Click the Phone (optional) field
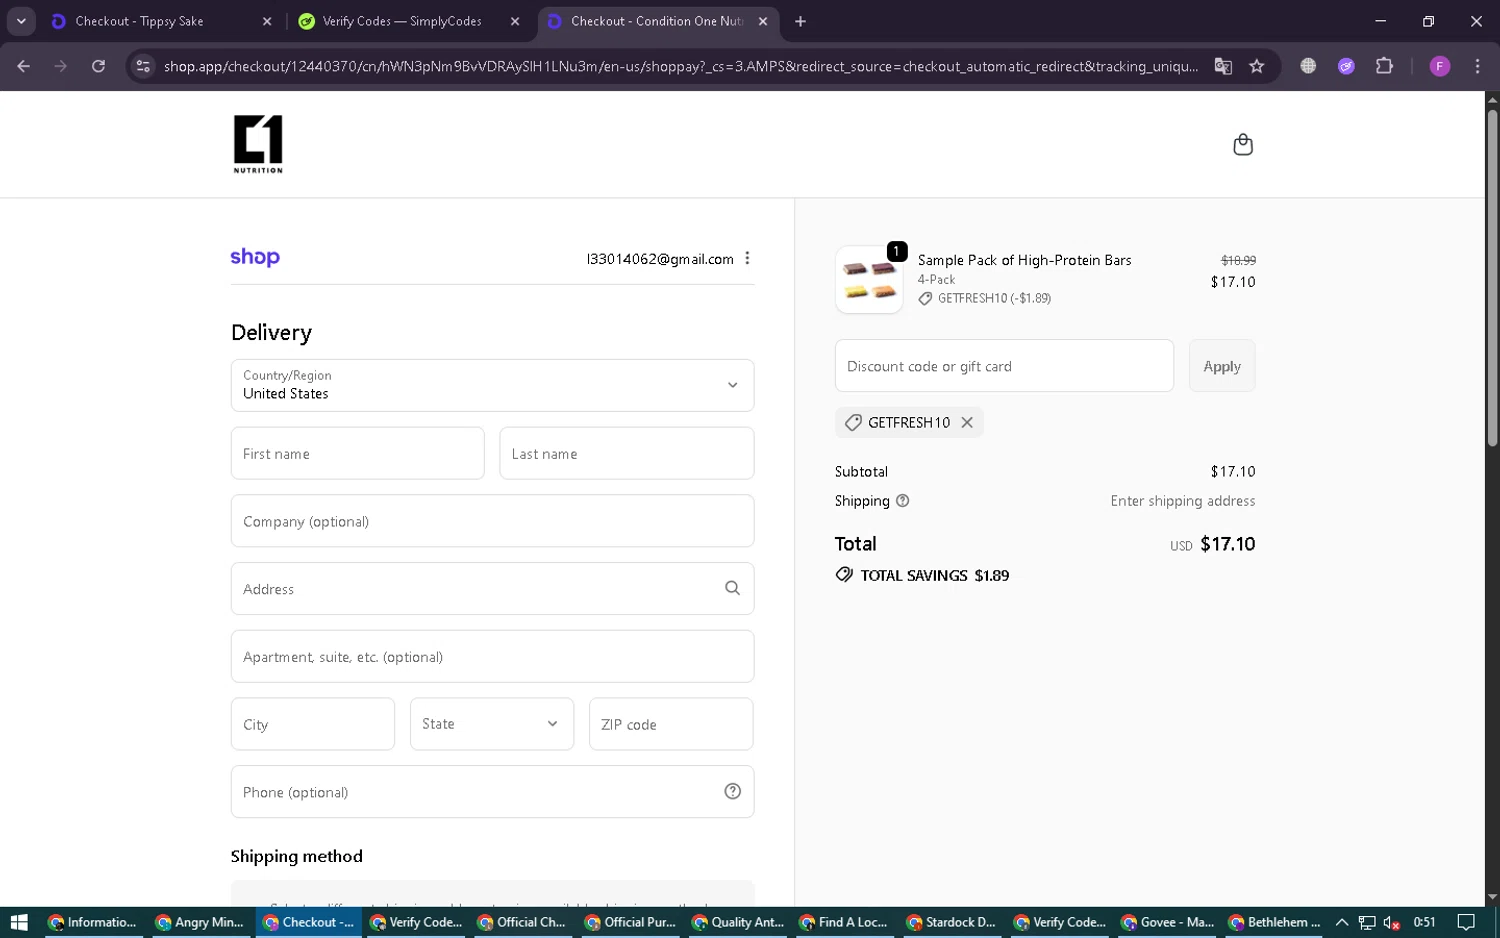1500x938 pixels. click(x=492, y=791)
